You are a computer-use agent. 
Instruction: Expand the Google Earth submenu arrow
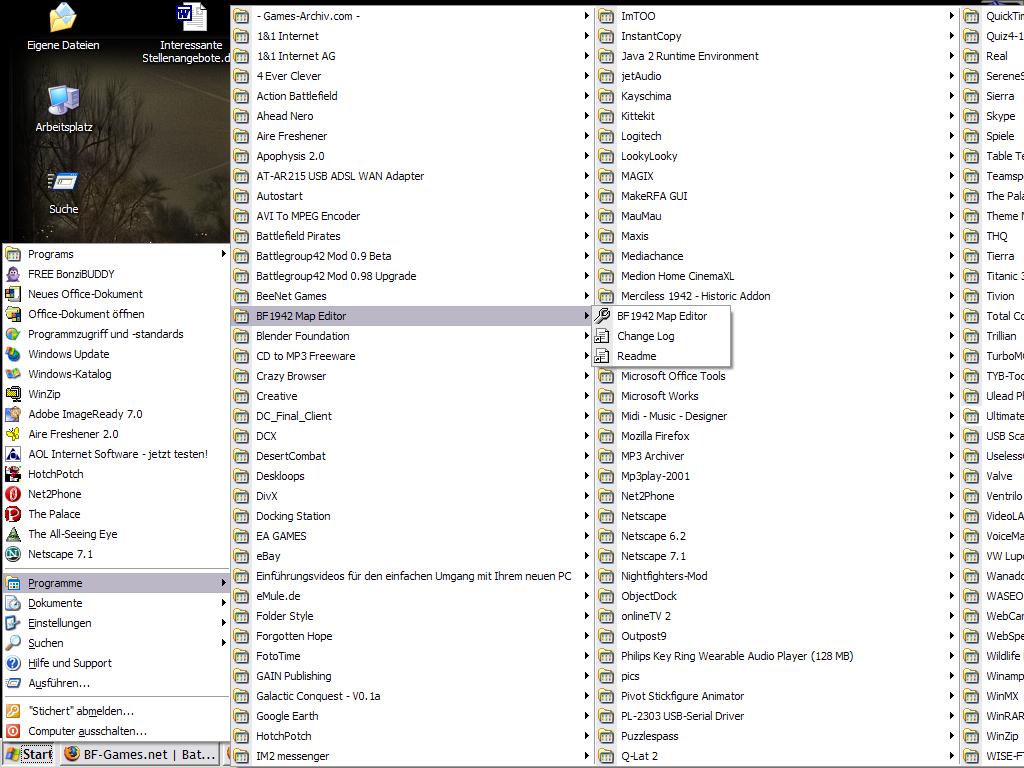[586, 716]
